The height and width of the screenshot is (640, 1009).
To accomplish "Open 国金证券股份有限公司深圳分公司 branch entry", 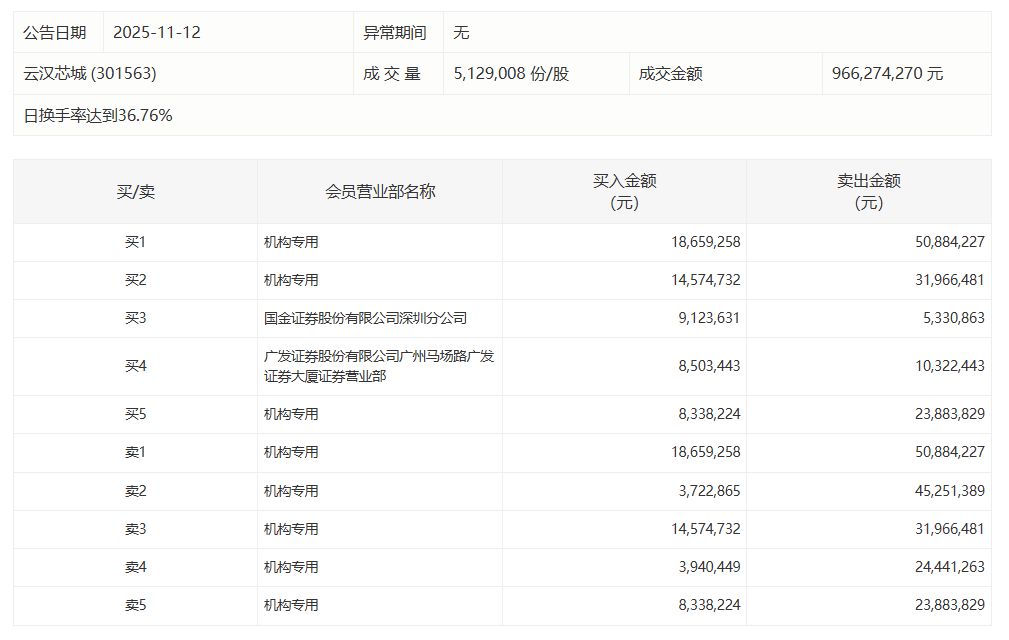I will [x=365, y=319].
